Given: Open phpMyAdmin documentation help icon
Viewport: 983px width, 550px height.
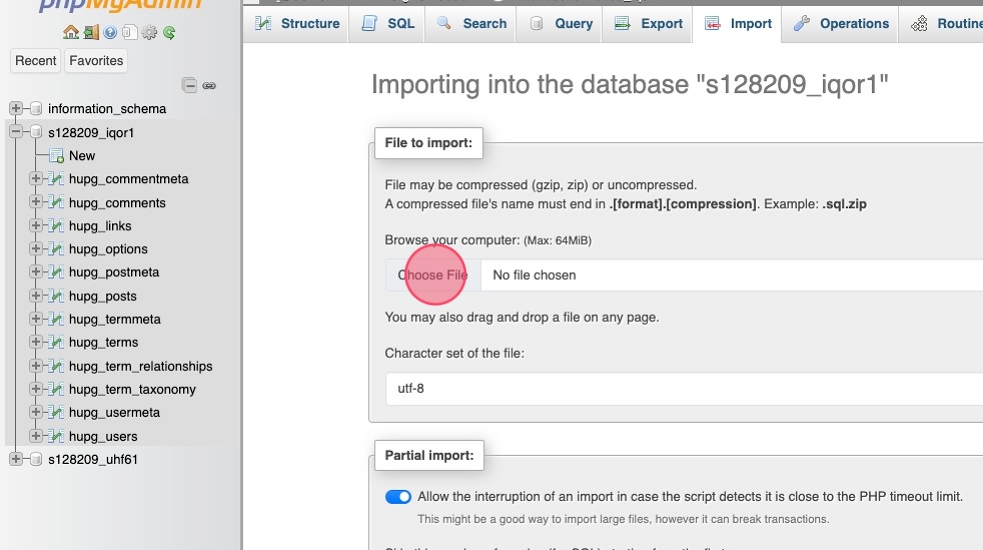Looking at the screenshot, I should tap(110, 33).
